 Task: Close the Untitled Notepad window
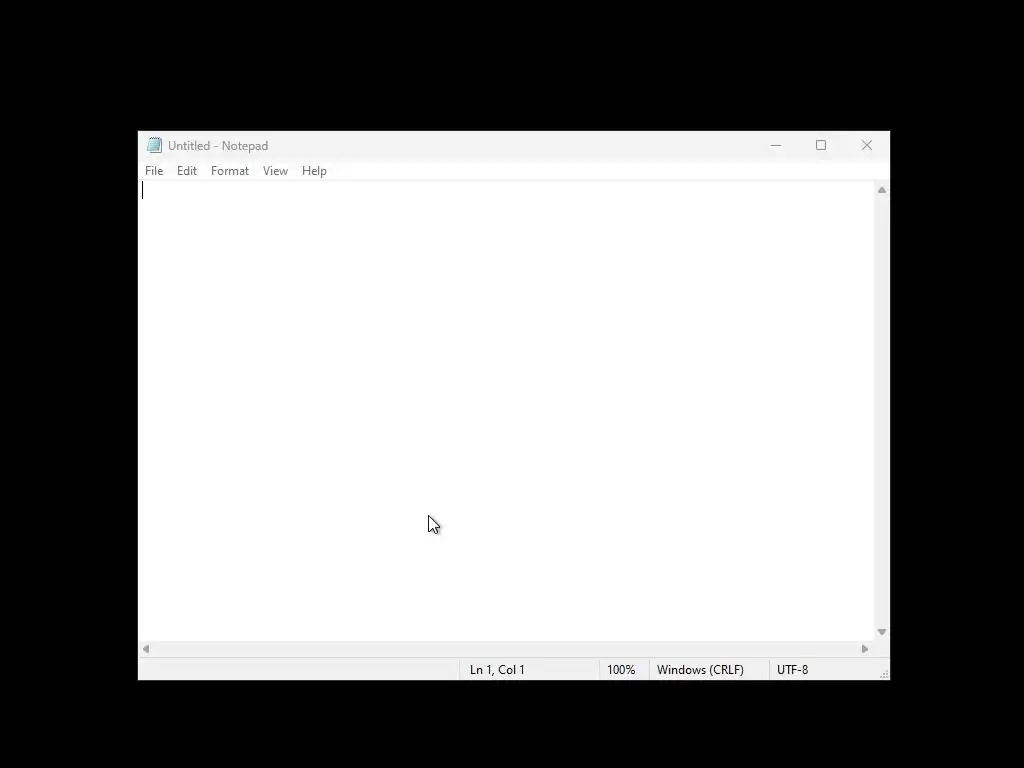(x=867, y=145)
